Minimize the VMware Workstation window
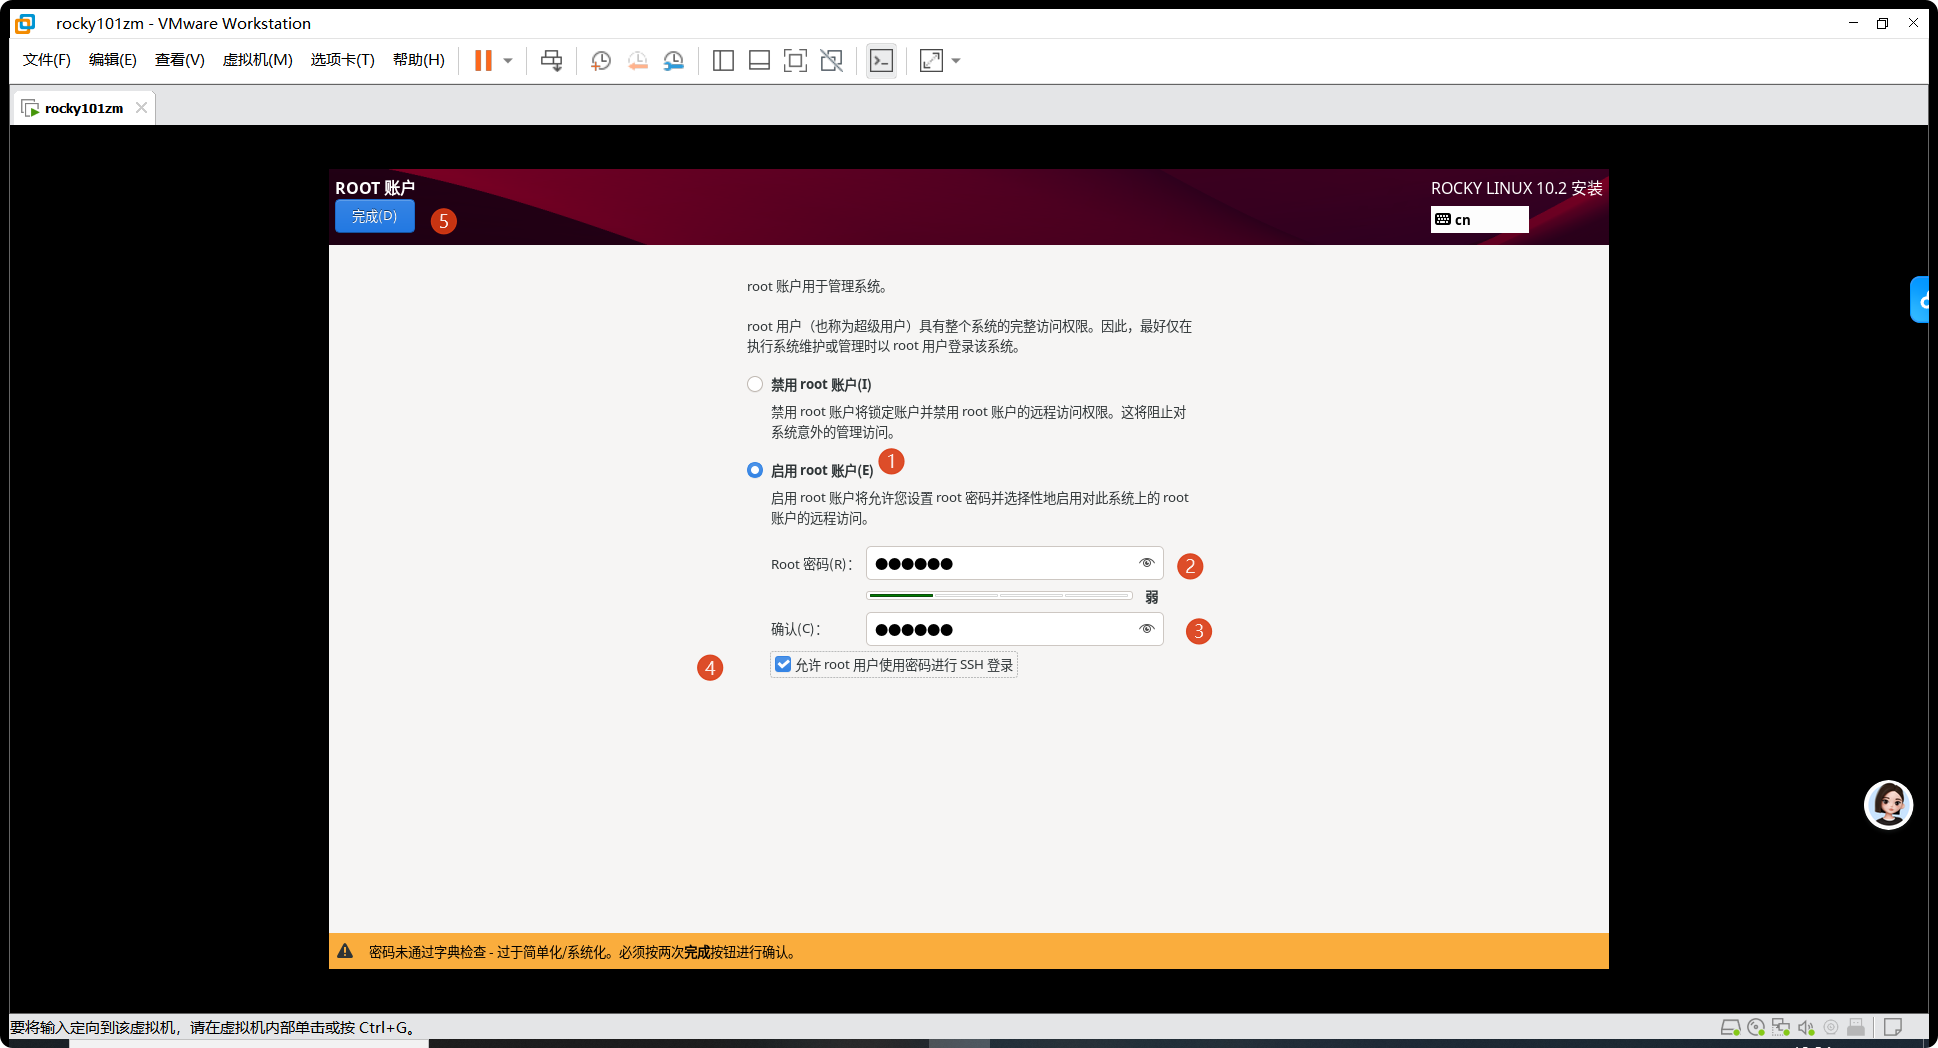The image size is (1938, 1048). pyautogui.click(x=1853, y=23)
